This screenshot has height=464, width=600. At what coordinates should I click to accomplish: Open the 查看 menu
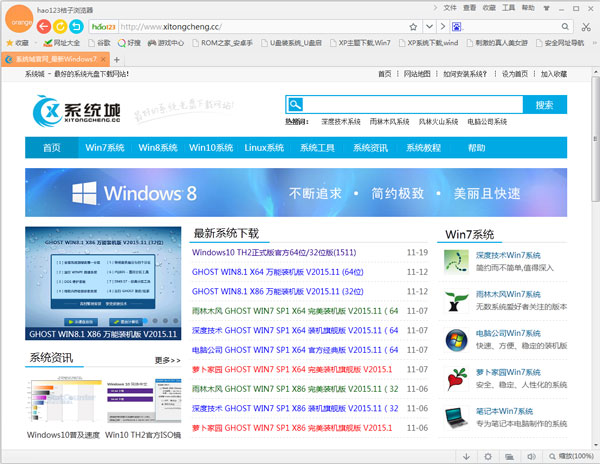(x=470, y=8)
